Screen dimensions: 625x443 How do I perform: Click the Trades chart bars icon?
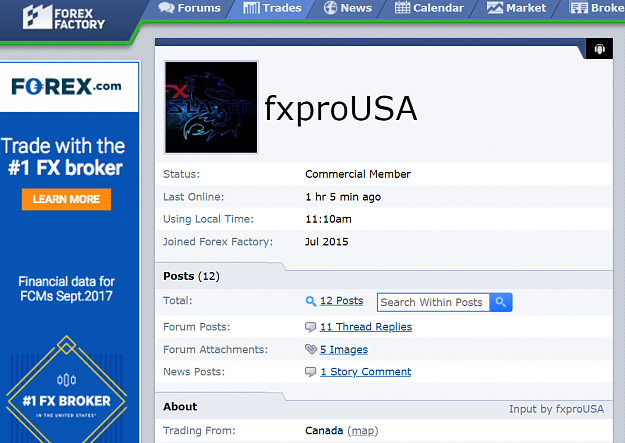click(251, 8)
